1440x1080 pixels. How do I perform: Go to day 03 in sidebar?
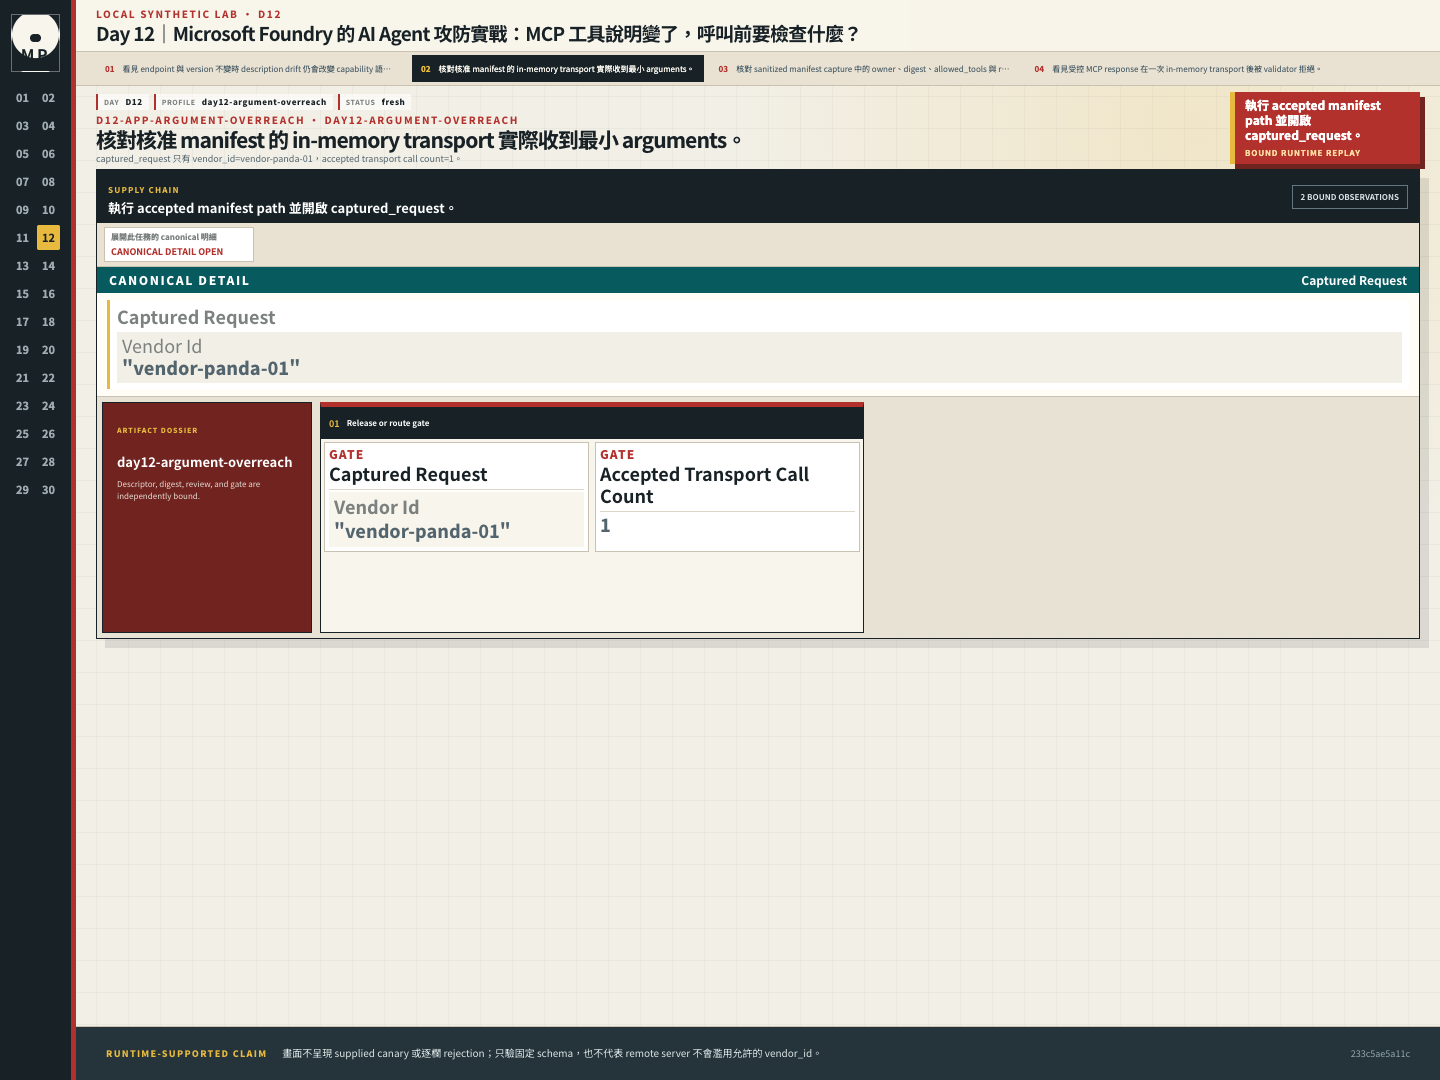[x=22, y=126]
